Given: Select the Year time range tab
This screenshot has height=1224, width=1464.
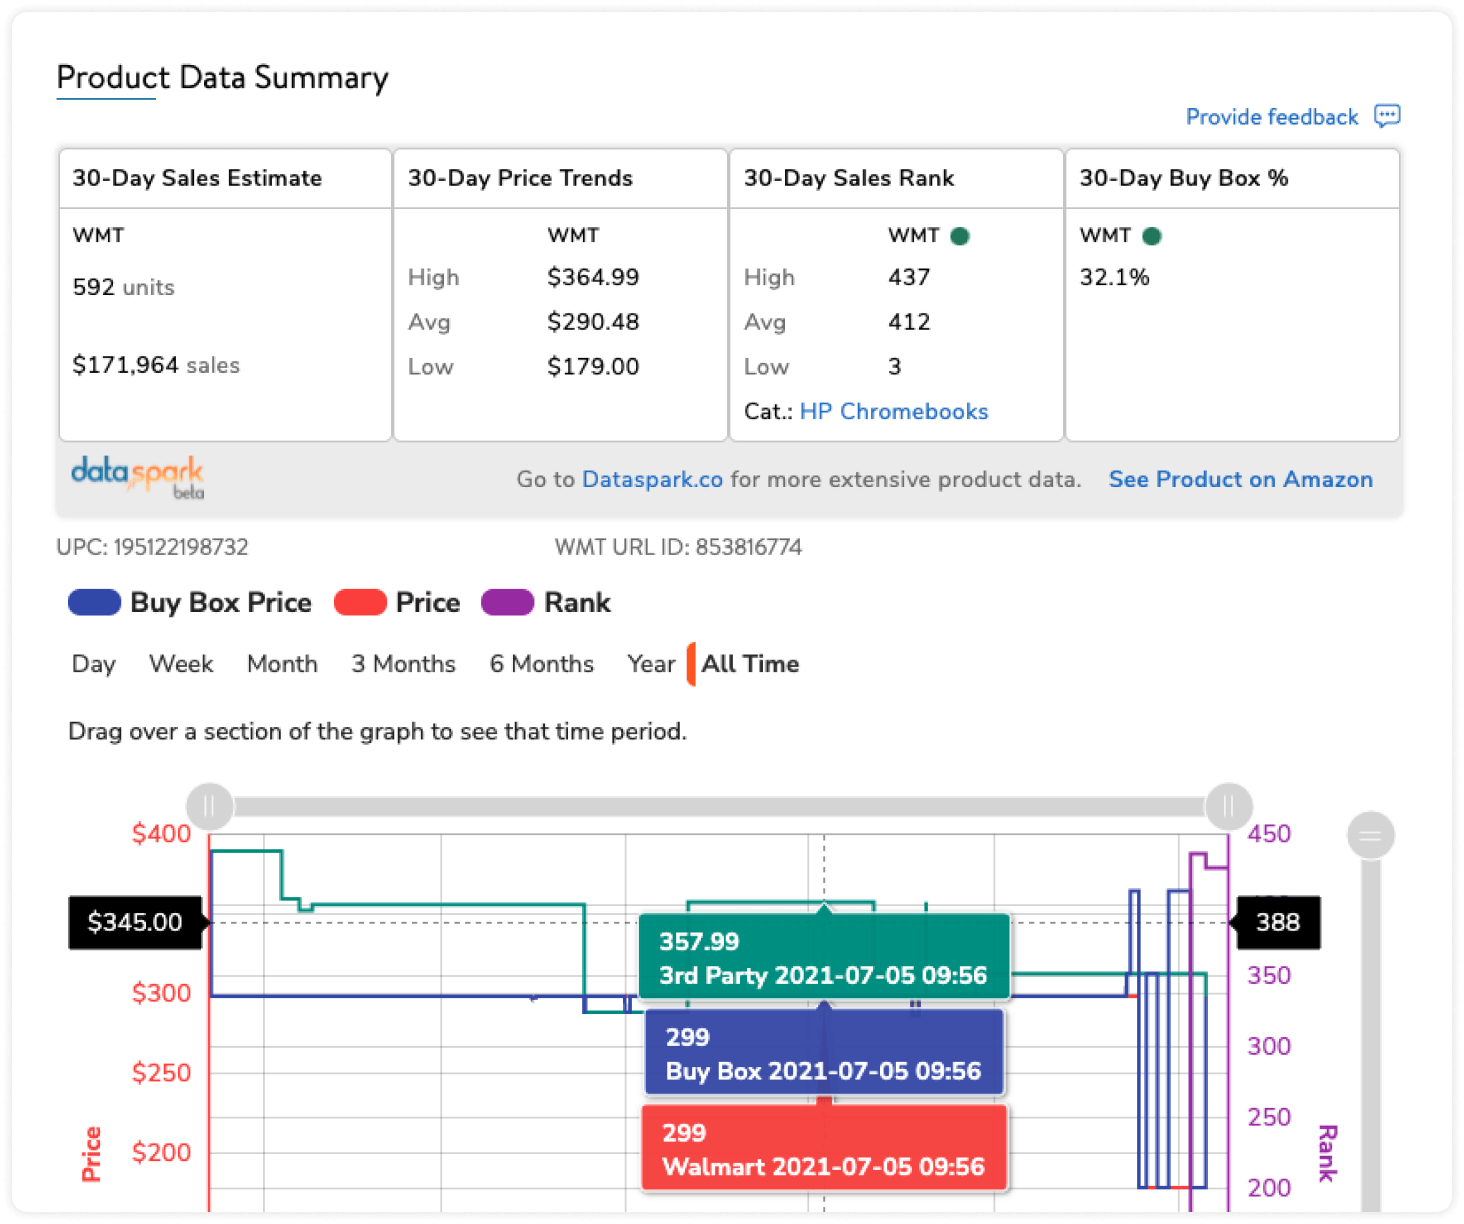Looking at the screenshot, I should click(651, 664).
